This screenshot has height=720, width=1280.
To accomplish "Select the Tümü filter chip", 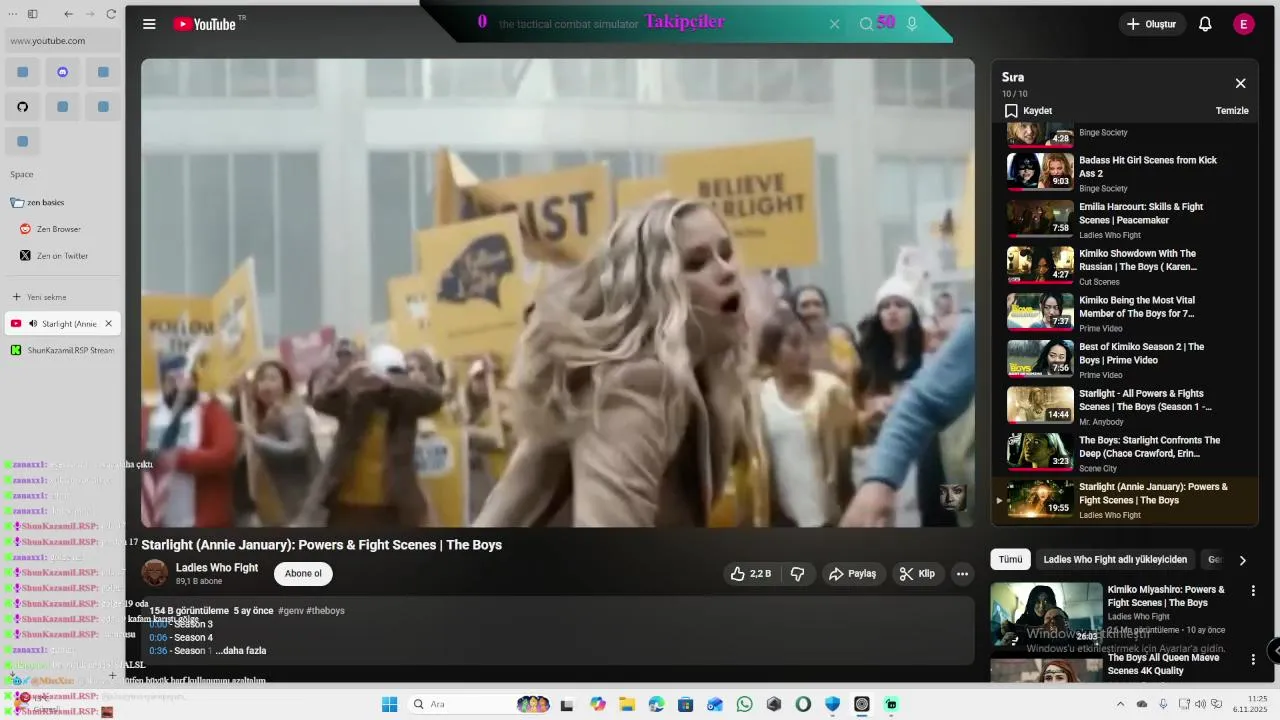I will pos(1010,560).
